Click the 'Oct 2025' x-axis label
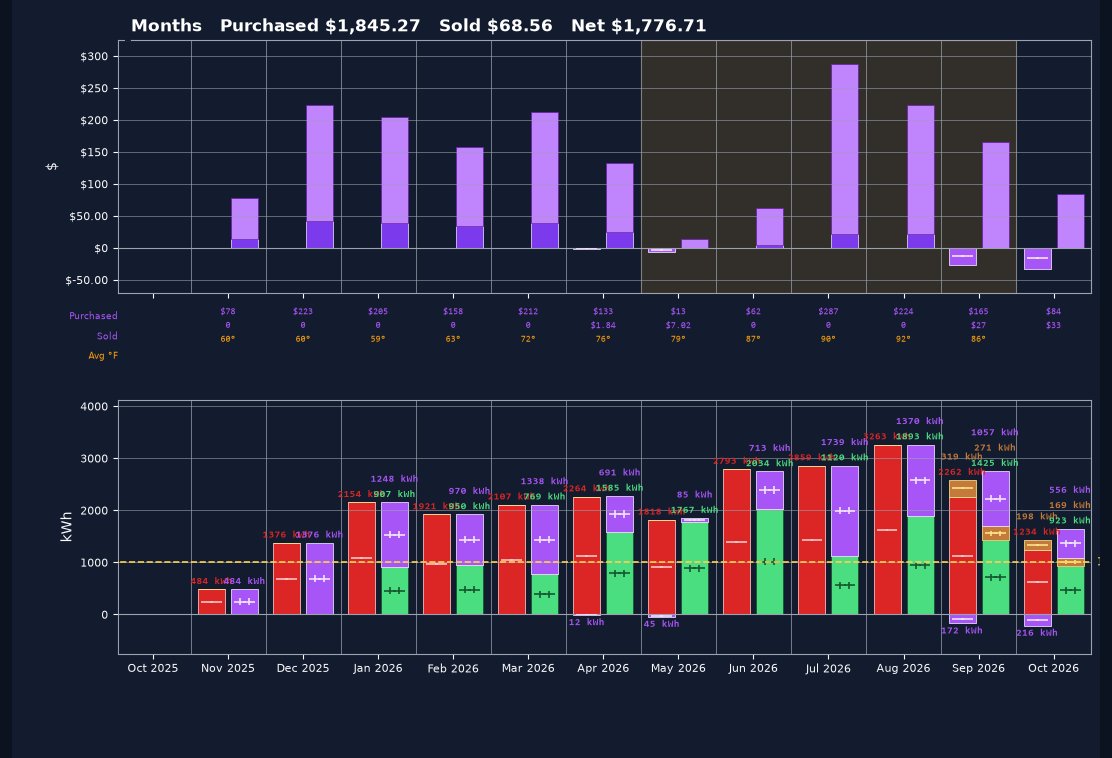1112x758 pixels. [x=152, y=668]
